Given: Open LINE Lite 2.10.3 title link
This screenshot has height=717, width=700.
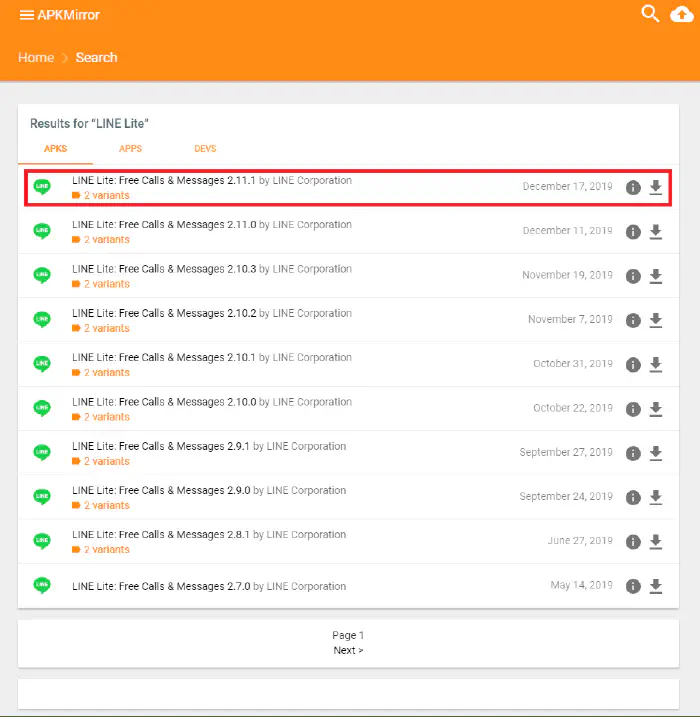Looking at the screenshot, I should 164,269.
